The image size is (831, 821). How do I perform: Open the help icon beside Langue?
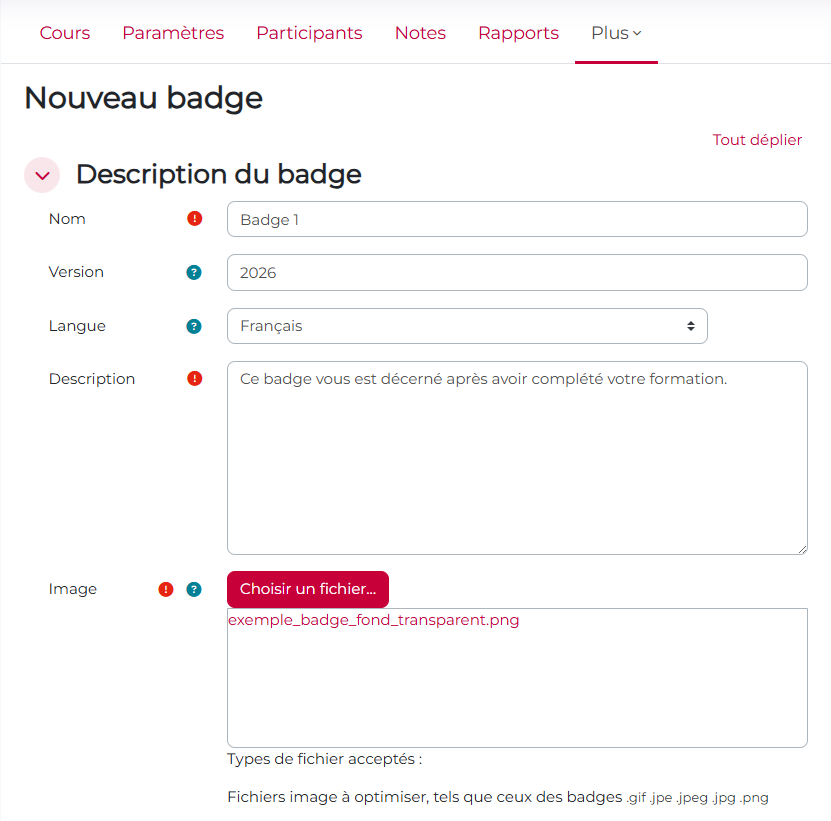pos(194,326)
